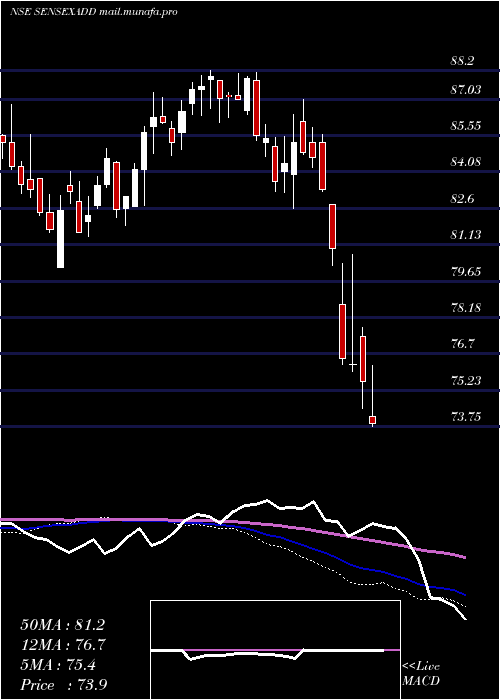Click the 73.75 price axis label
Screen dimensions: 500x700
[466, 417]
